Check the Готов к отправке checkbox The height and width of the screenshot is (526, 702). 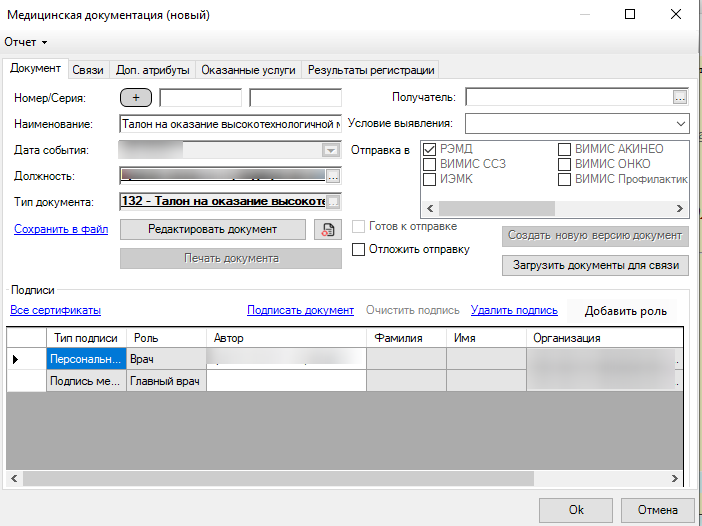(358, 227)
